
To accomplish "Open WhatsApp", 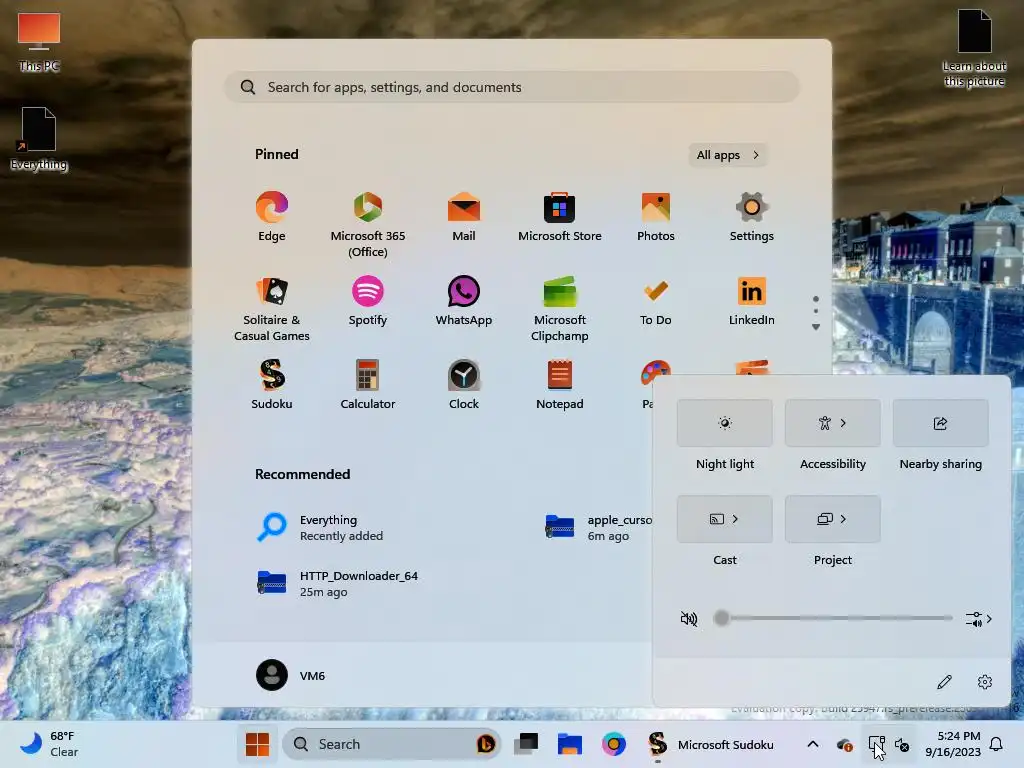I will pos(464,302).
